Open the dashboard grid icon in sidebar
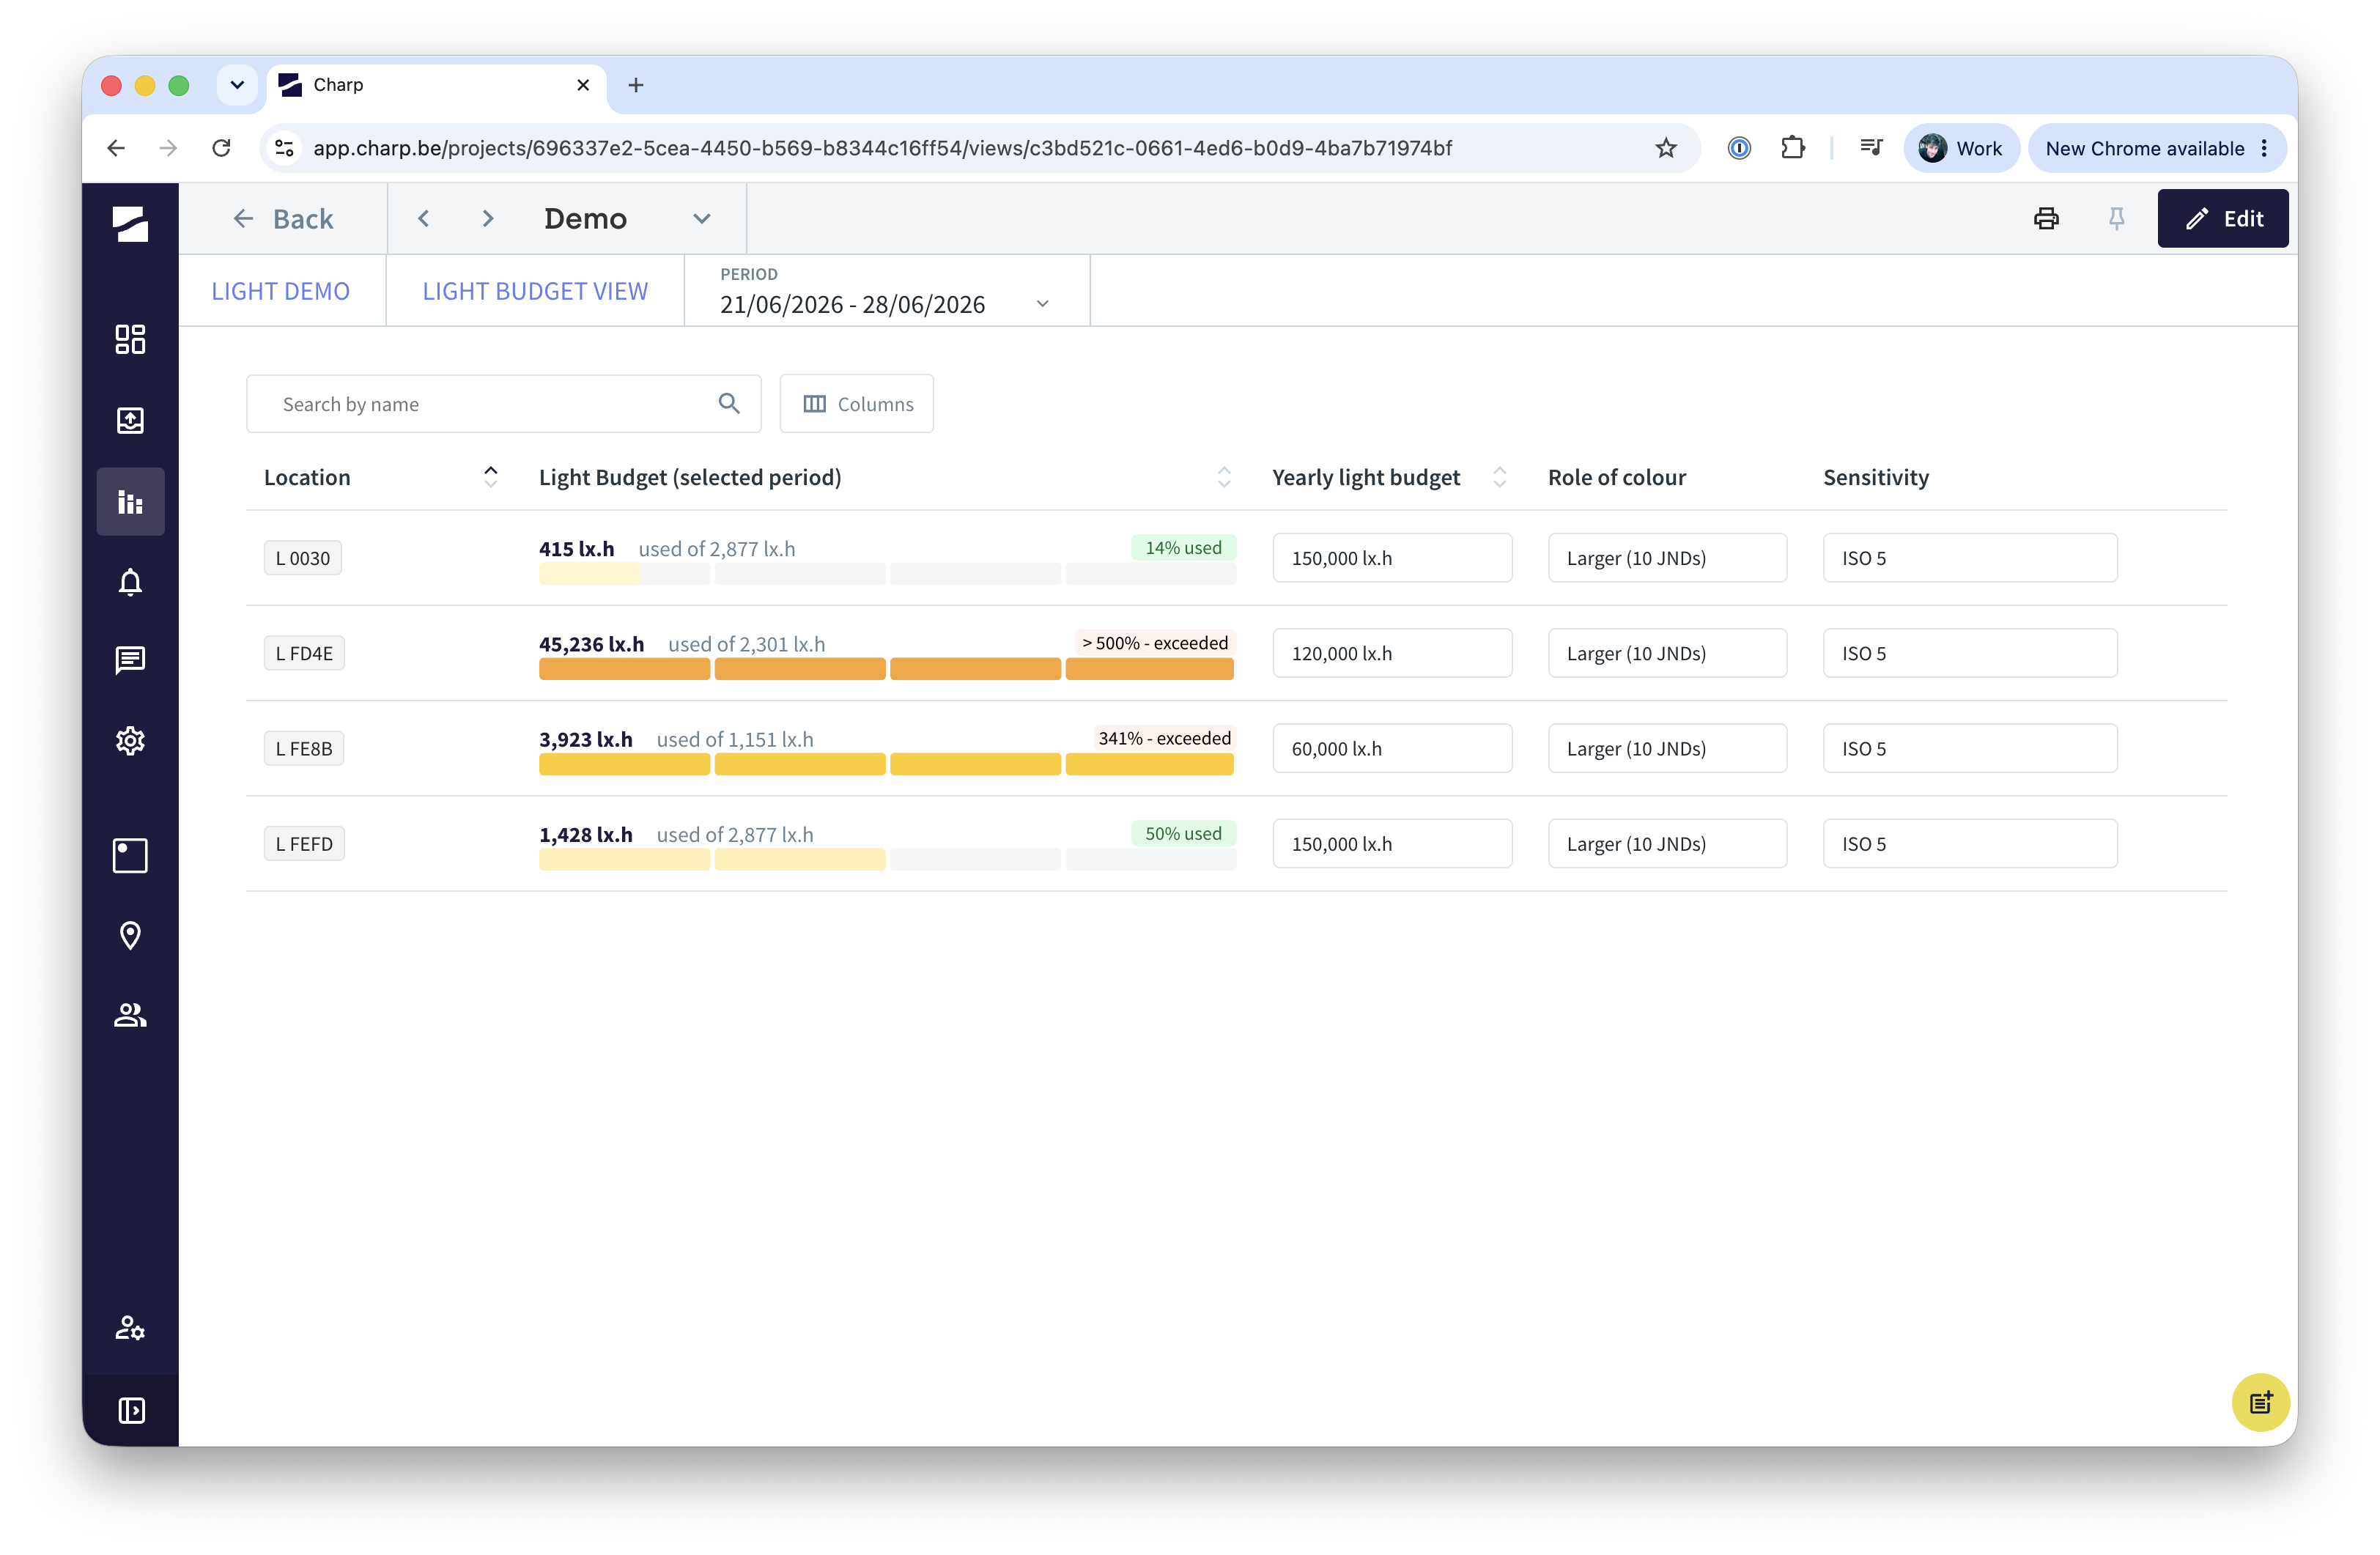The image size is (2380, 1555). point(130,339)
